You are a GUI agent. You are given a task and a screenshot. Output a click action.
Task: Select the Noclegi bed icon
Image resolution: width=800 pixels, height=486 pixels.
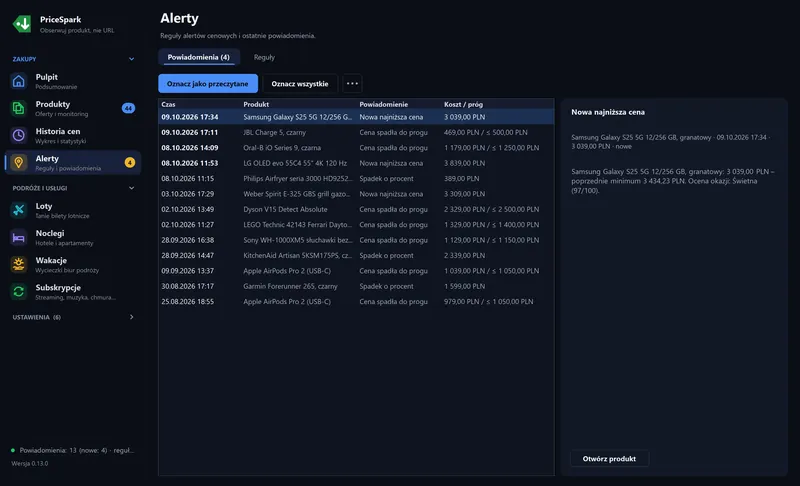[x=19, y=237]
